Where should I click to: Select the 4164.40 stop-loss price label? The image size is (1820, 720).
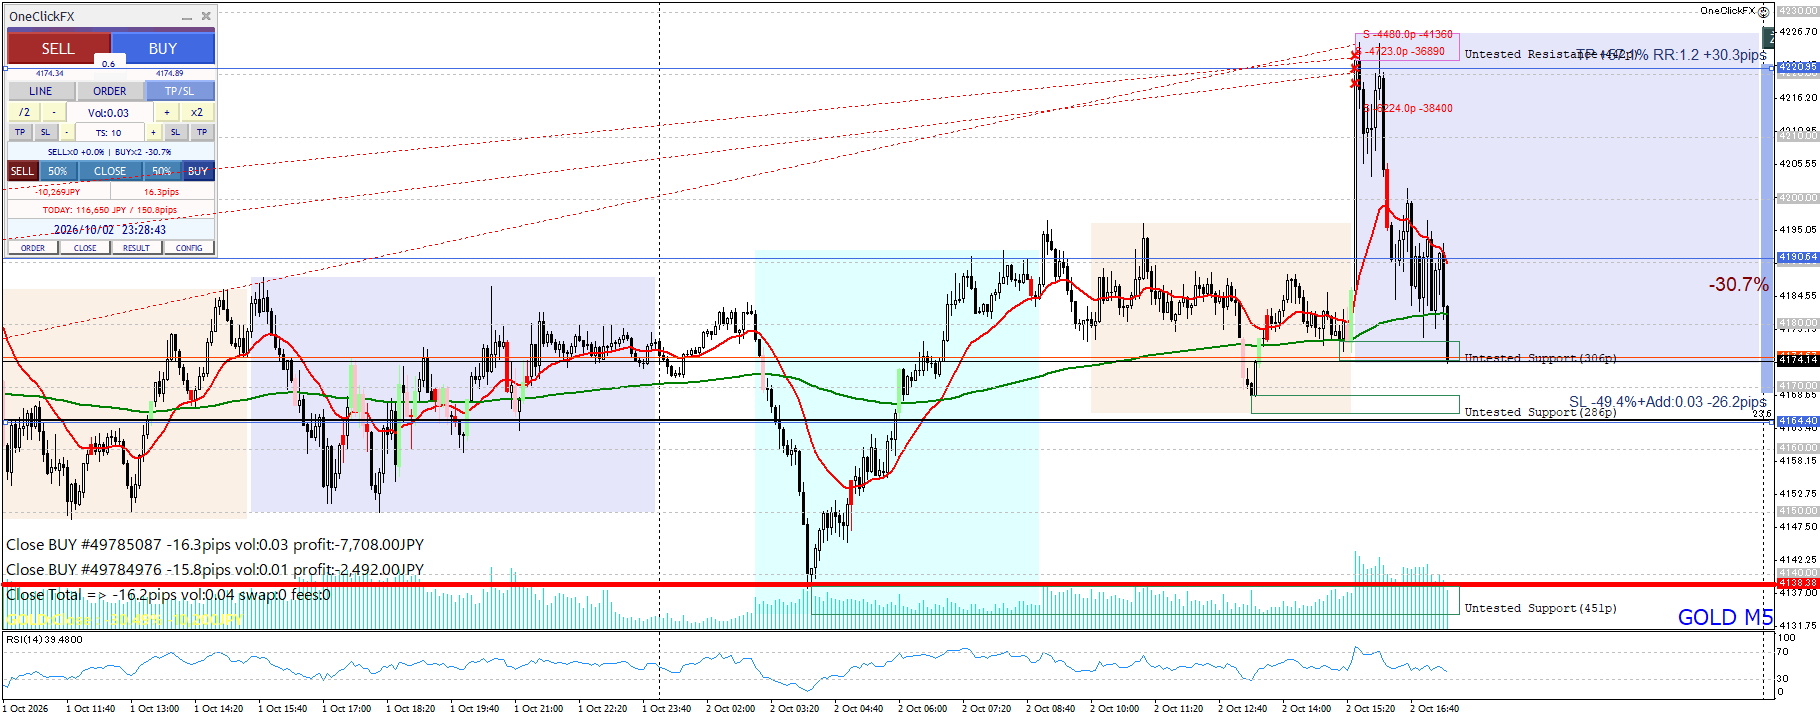tap(1797, 421)
